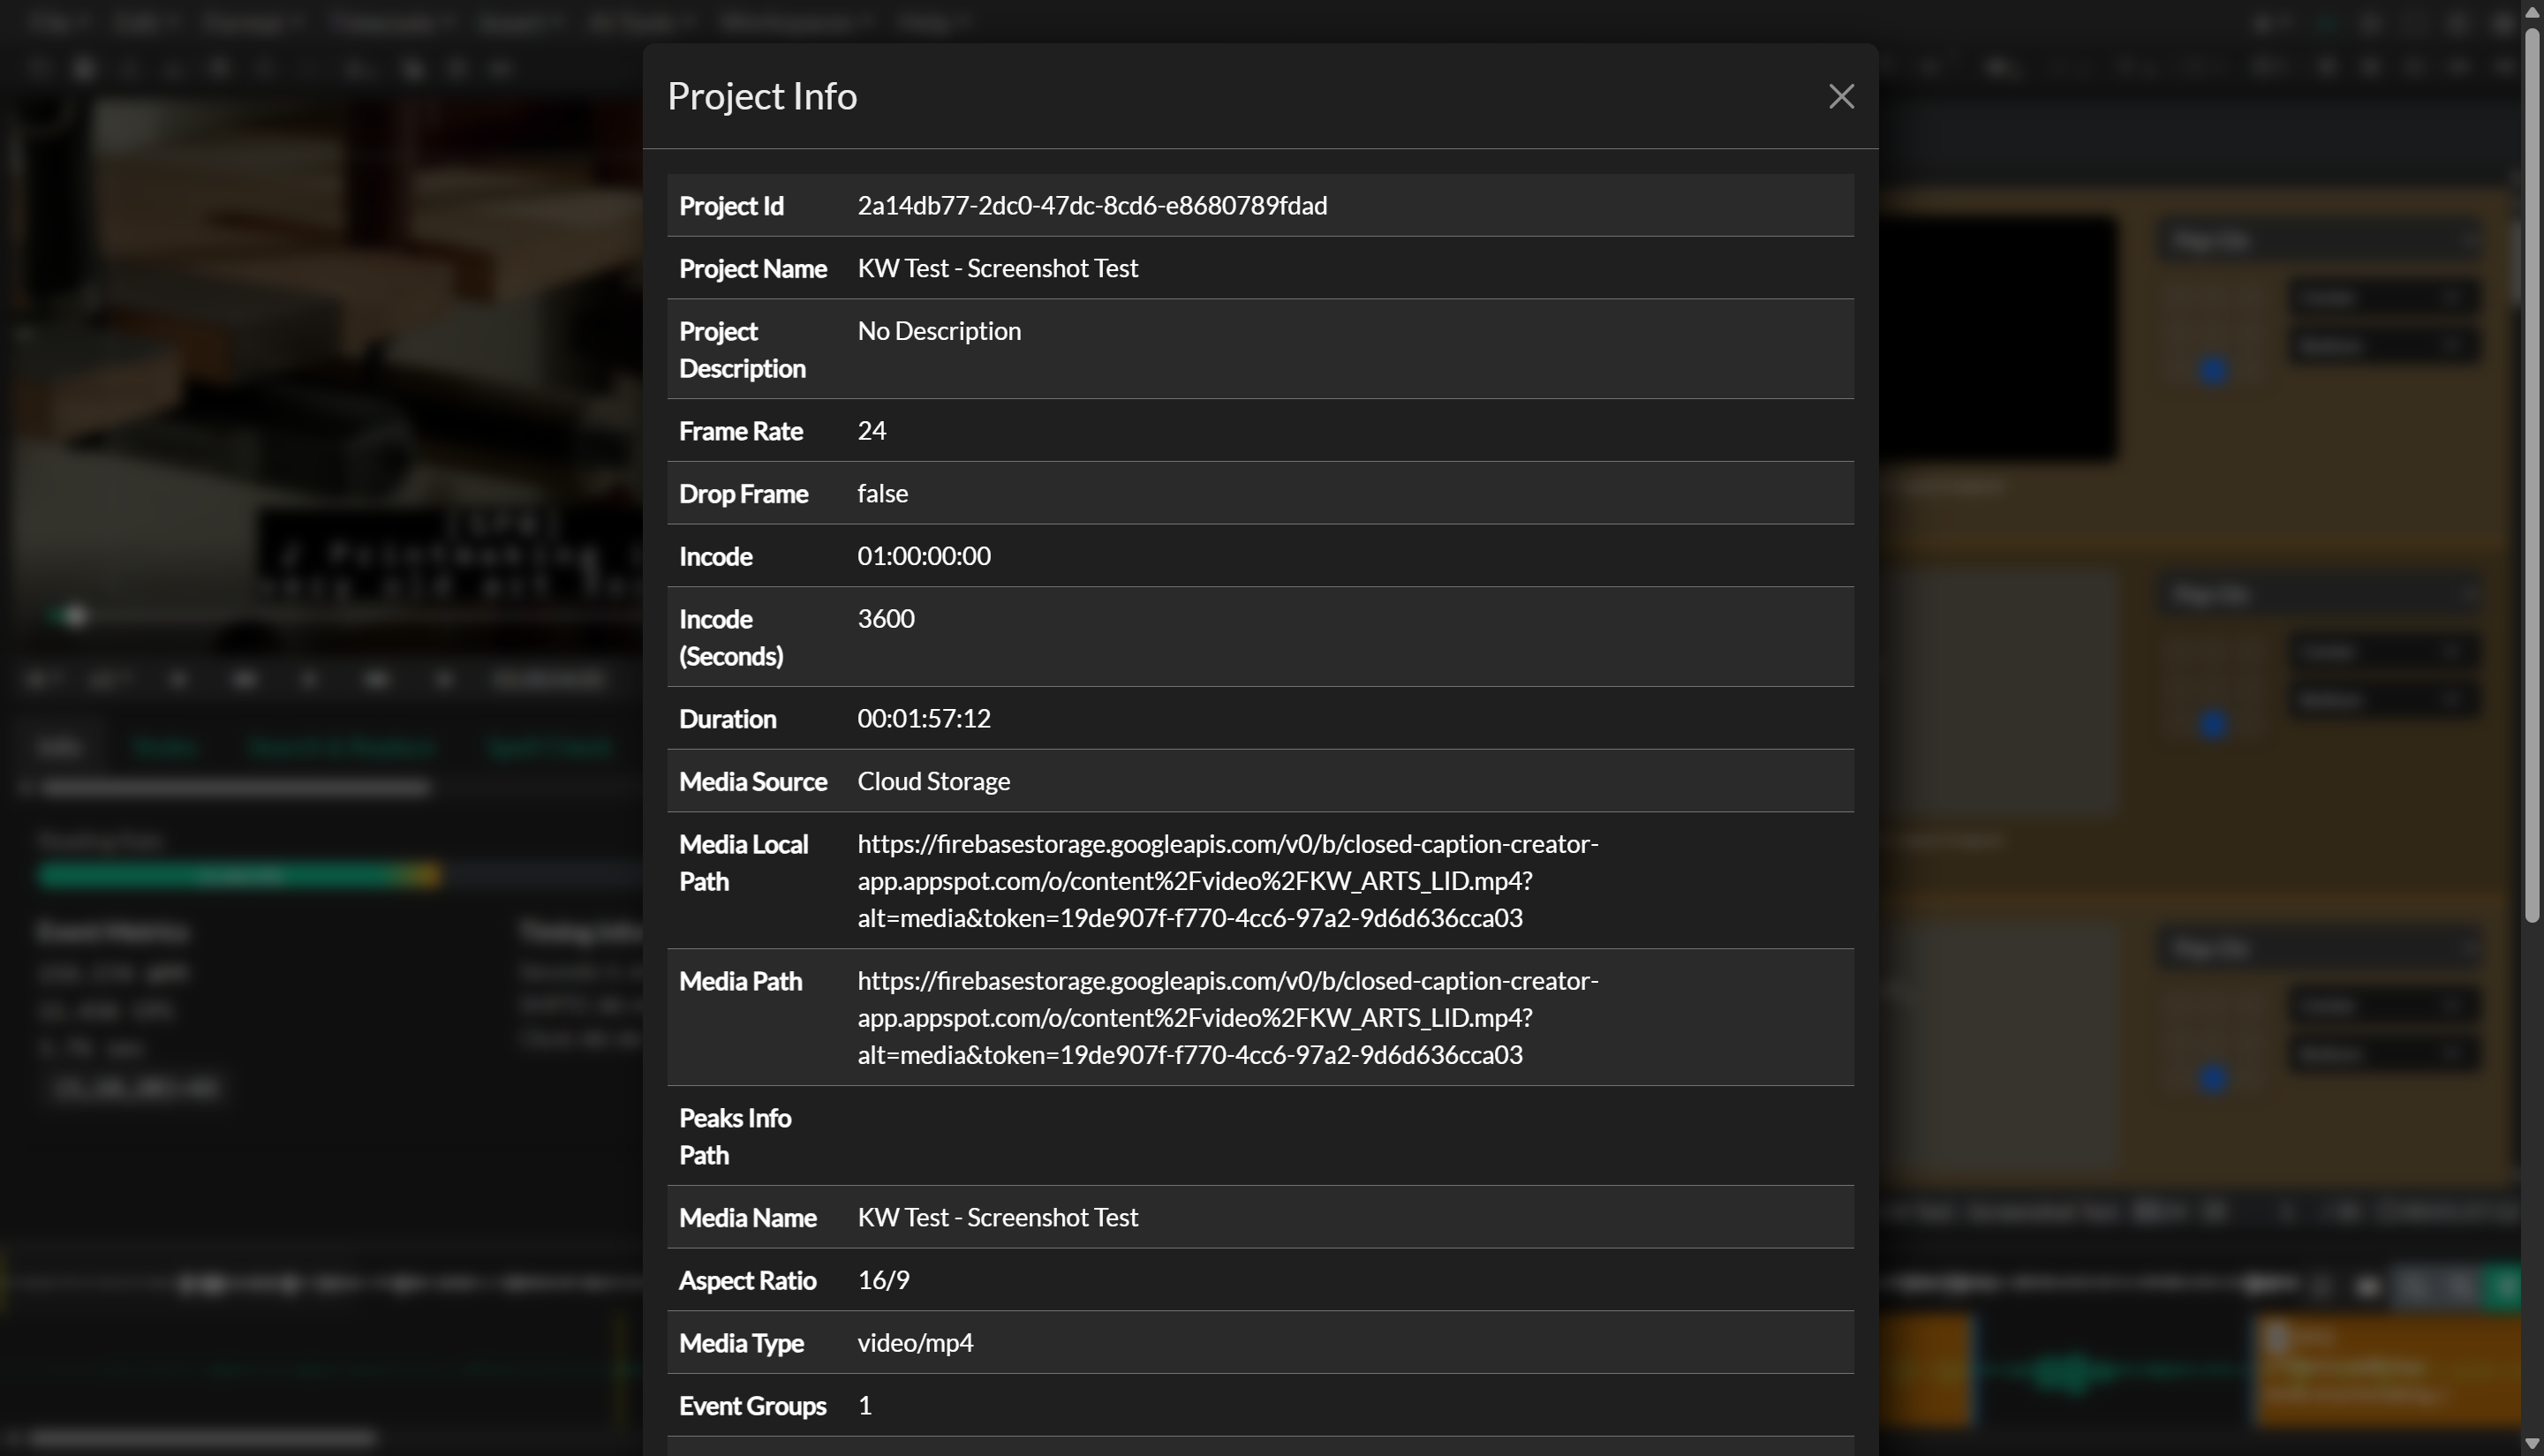Click the Media Type video/mp4 row
Viewport: 2544px width, 1456px height.
pos(915,1342)
